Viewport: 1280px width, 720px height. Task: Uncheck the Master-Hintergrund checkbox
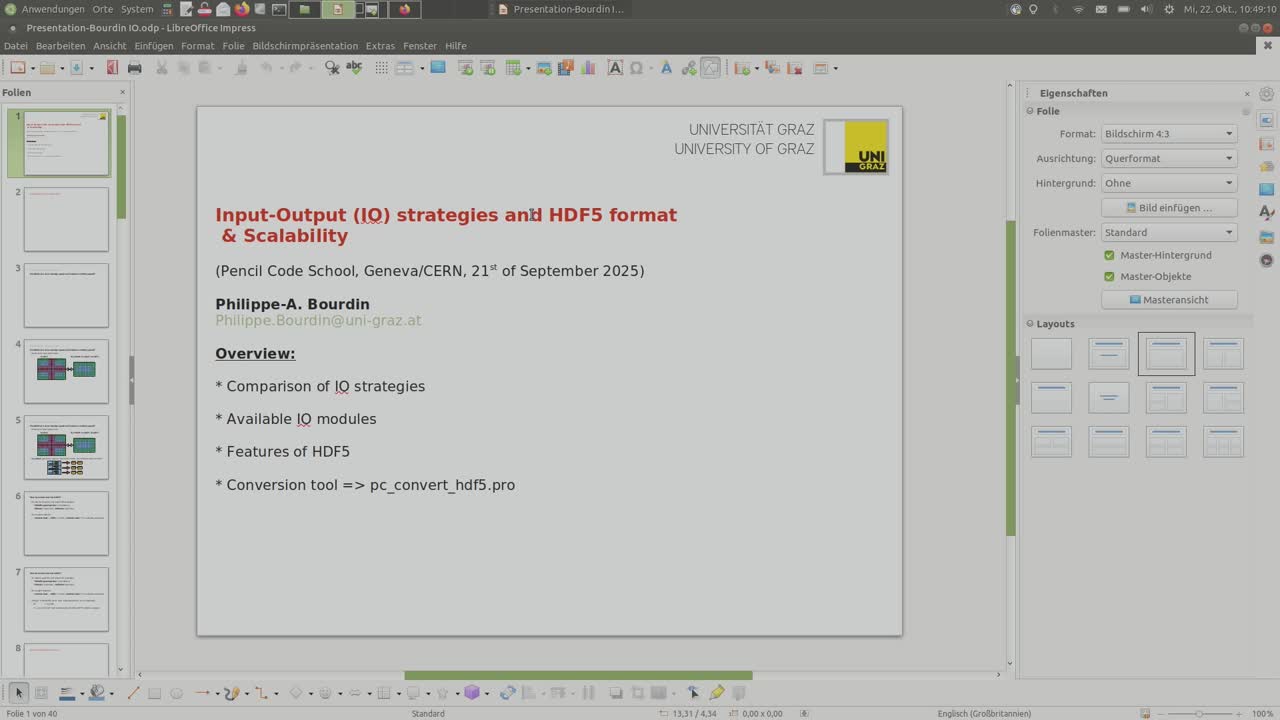coord(1109,255)
